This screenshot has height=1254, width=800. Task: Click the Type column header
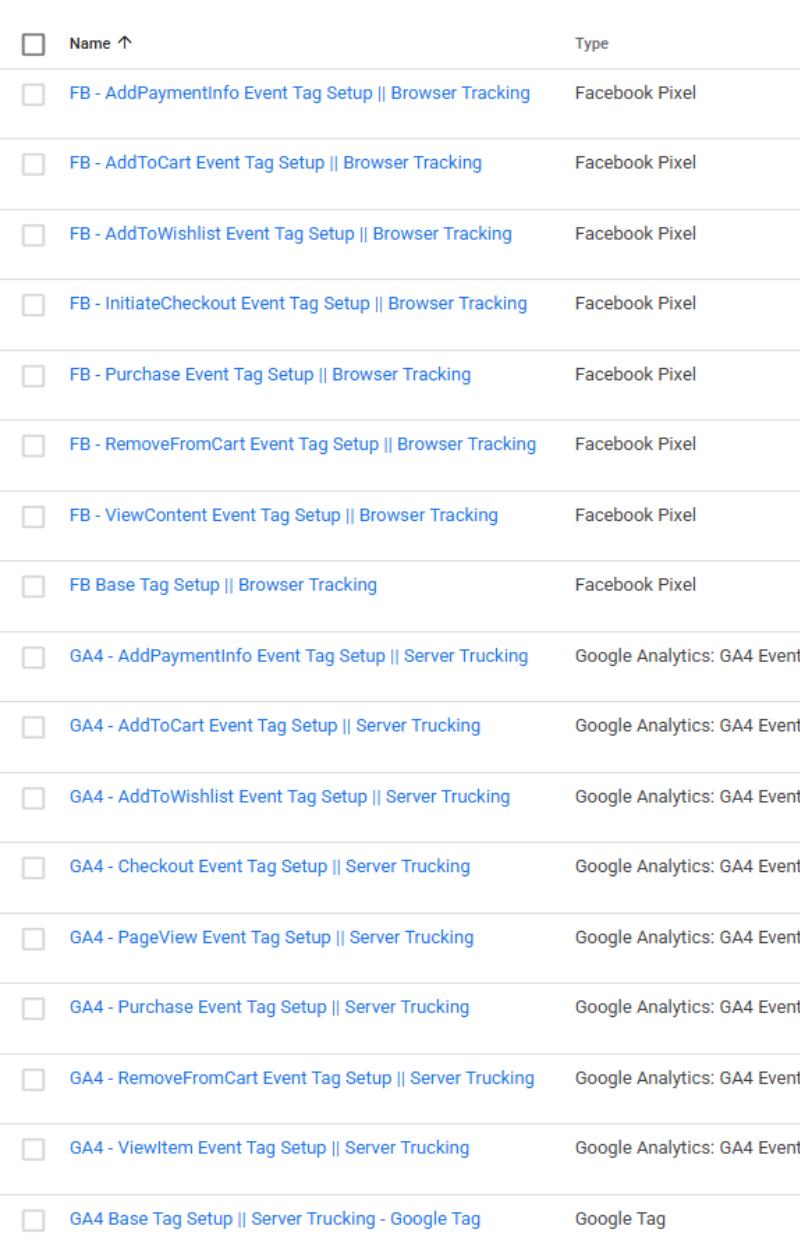tap(591, 44)
